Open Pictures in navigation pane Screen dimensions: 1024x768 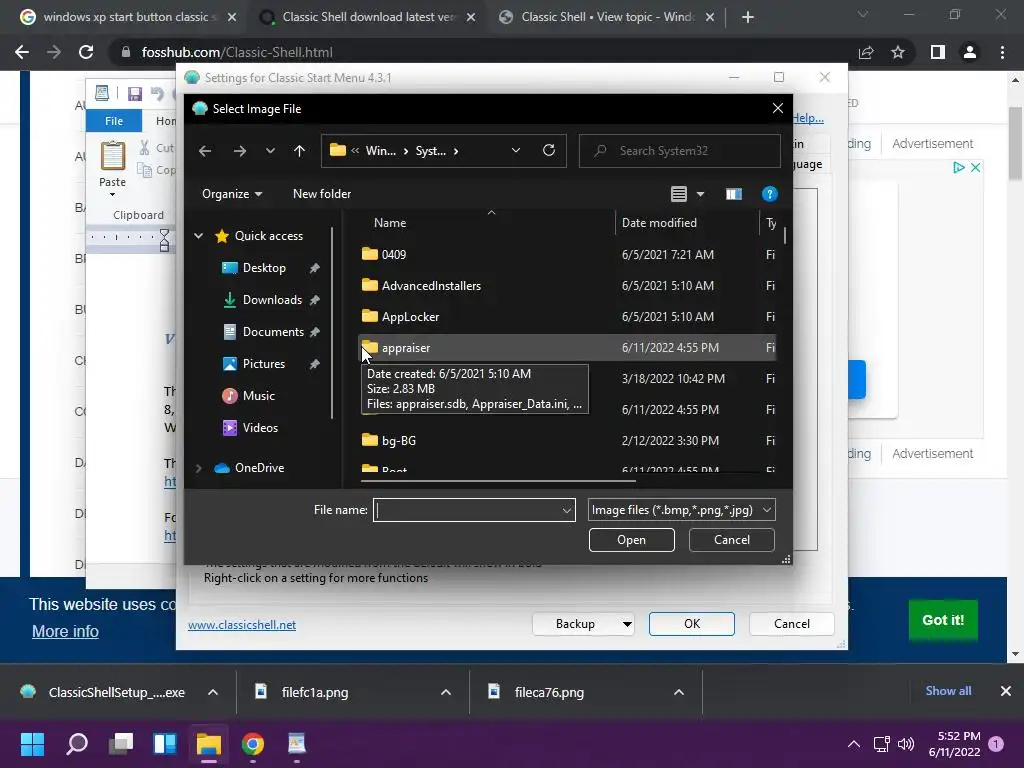click(264, 364)
